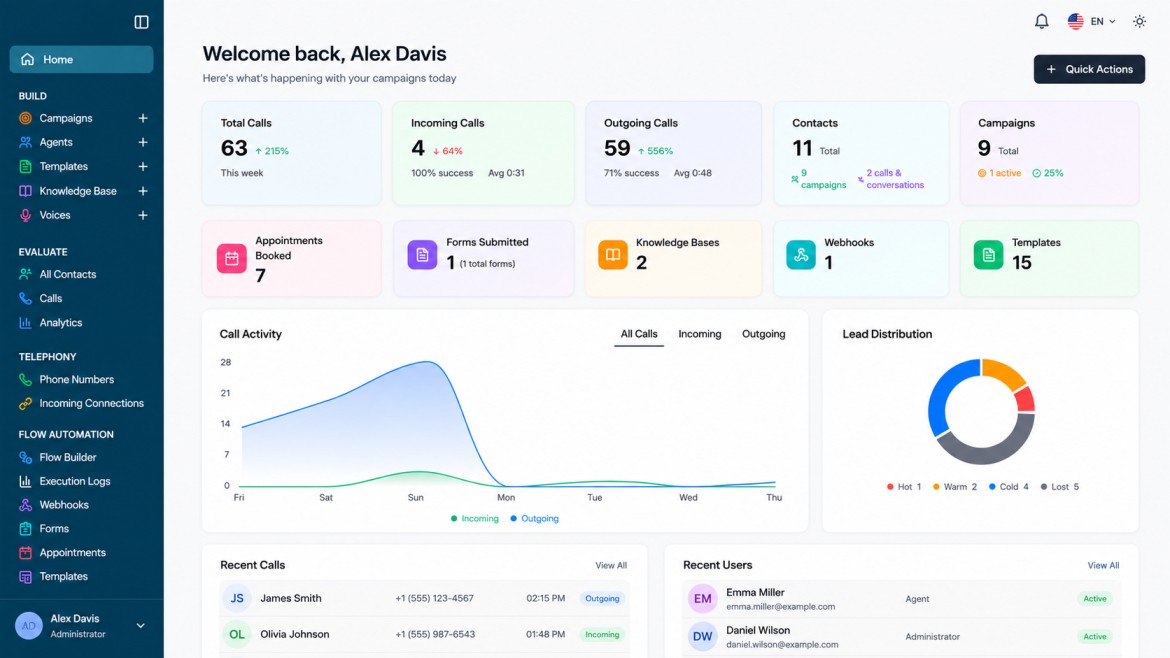1170x658 pixels.
Task: Open the EN language dropdown
Action: tap(1103, 22)
